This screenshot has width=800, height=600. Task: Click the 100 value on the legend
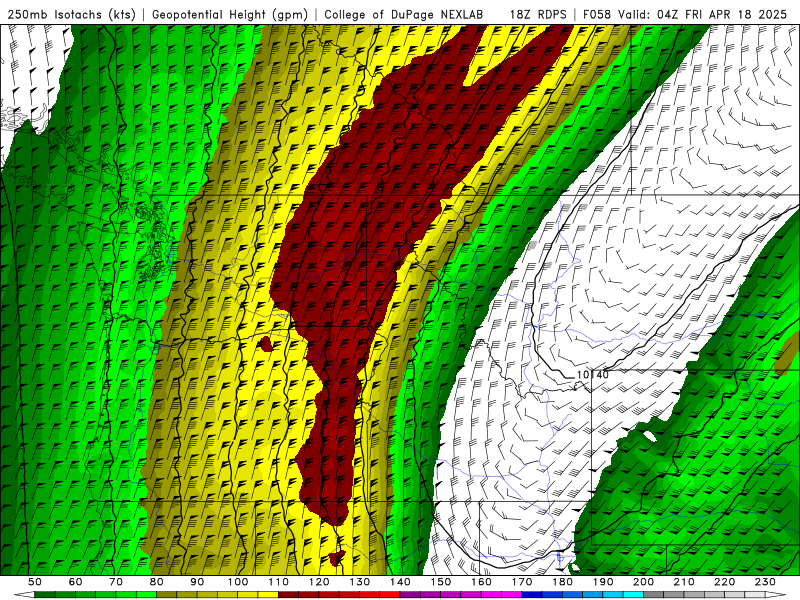[x=238, y=582]
